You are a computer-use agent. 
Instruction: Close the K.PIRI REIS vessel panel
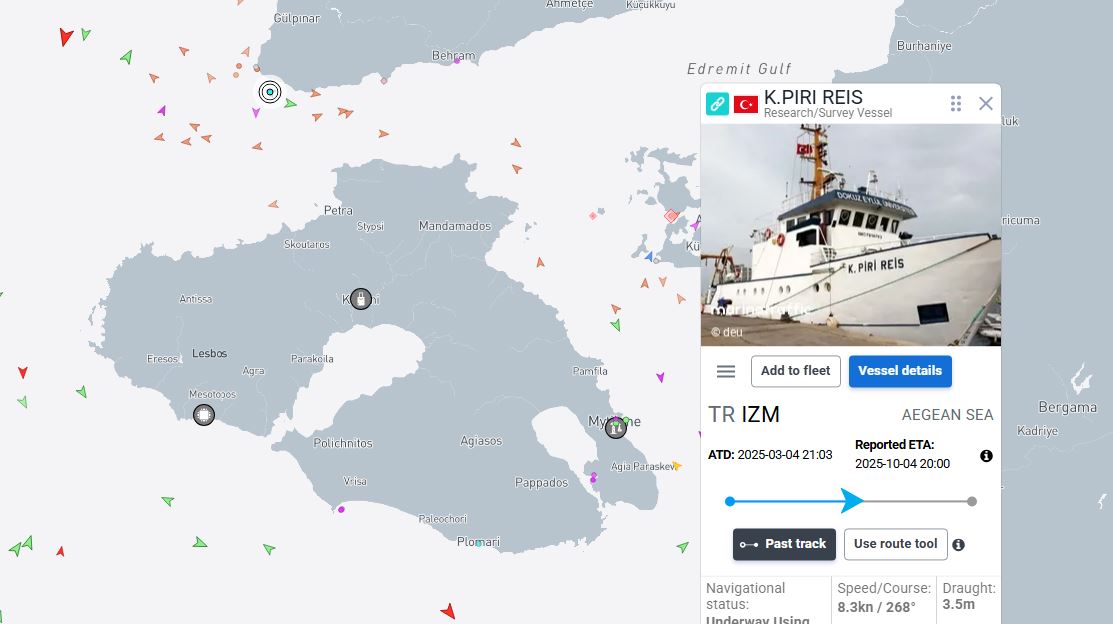click(x=985, y=103)
